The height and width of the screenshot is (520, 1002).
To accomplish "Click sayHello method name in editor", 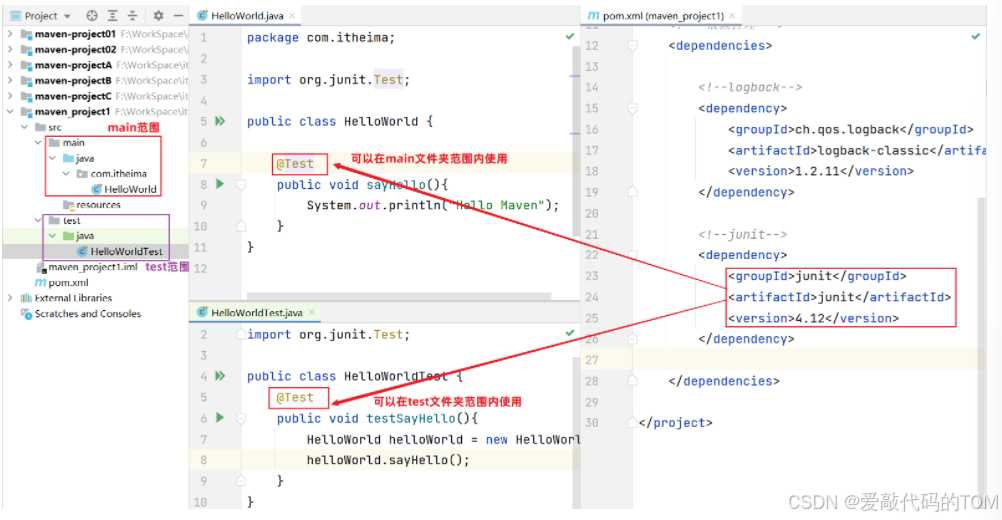I will pyautogui.click(x=396, y=185).
